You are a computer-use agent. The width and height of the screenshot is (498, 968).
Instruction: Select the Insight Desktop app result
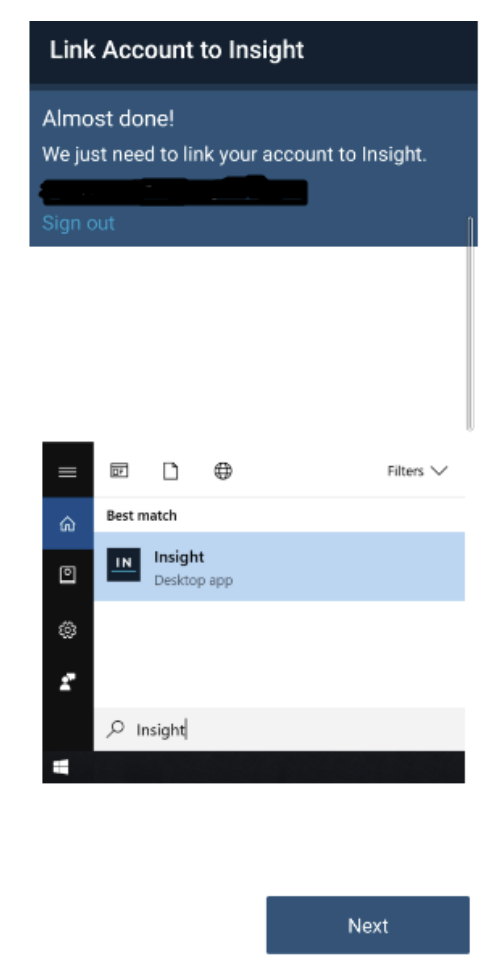tap(279, 566)
